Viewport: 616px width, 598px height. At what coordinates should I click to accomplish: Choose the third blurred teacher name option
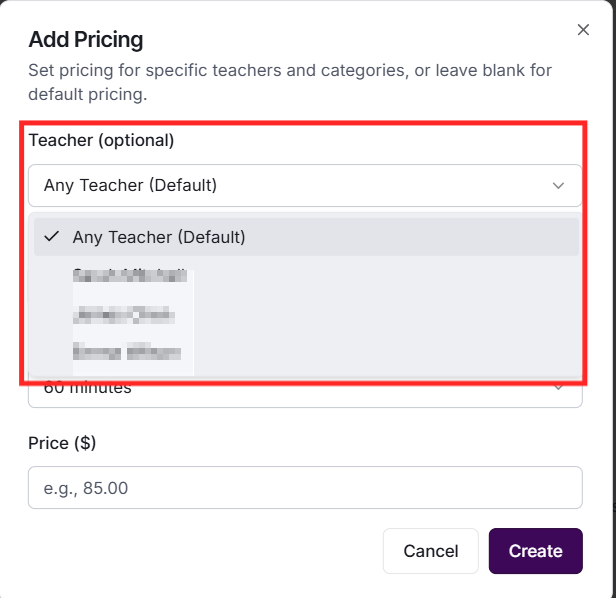(x=126, y=351)
